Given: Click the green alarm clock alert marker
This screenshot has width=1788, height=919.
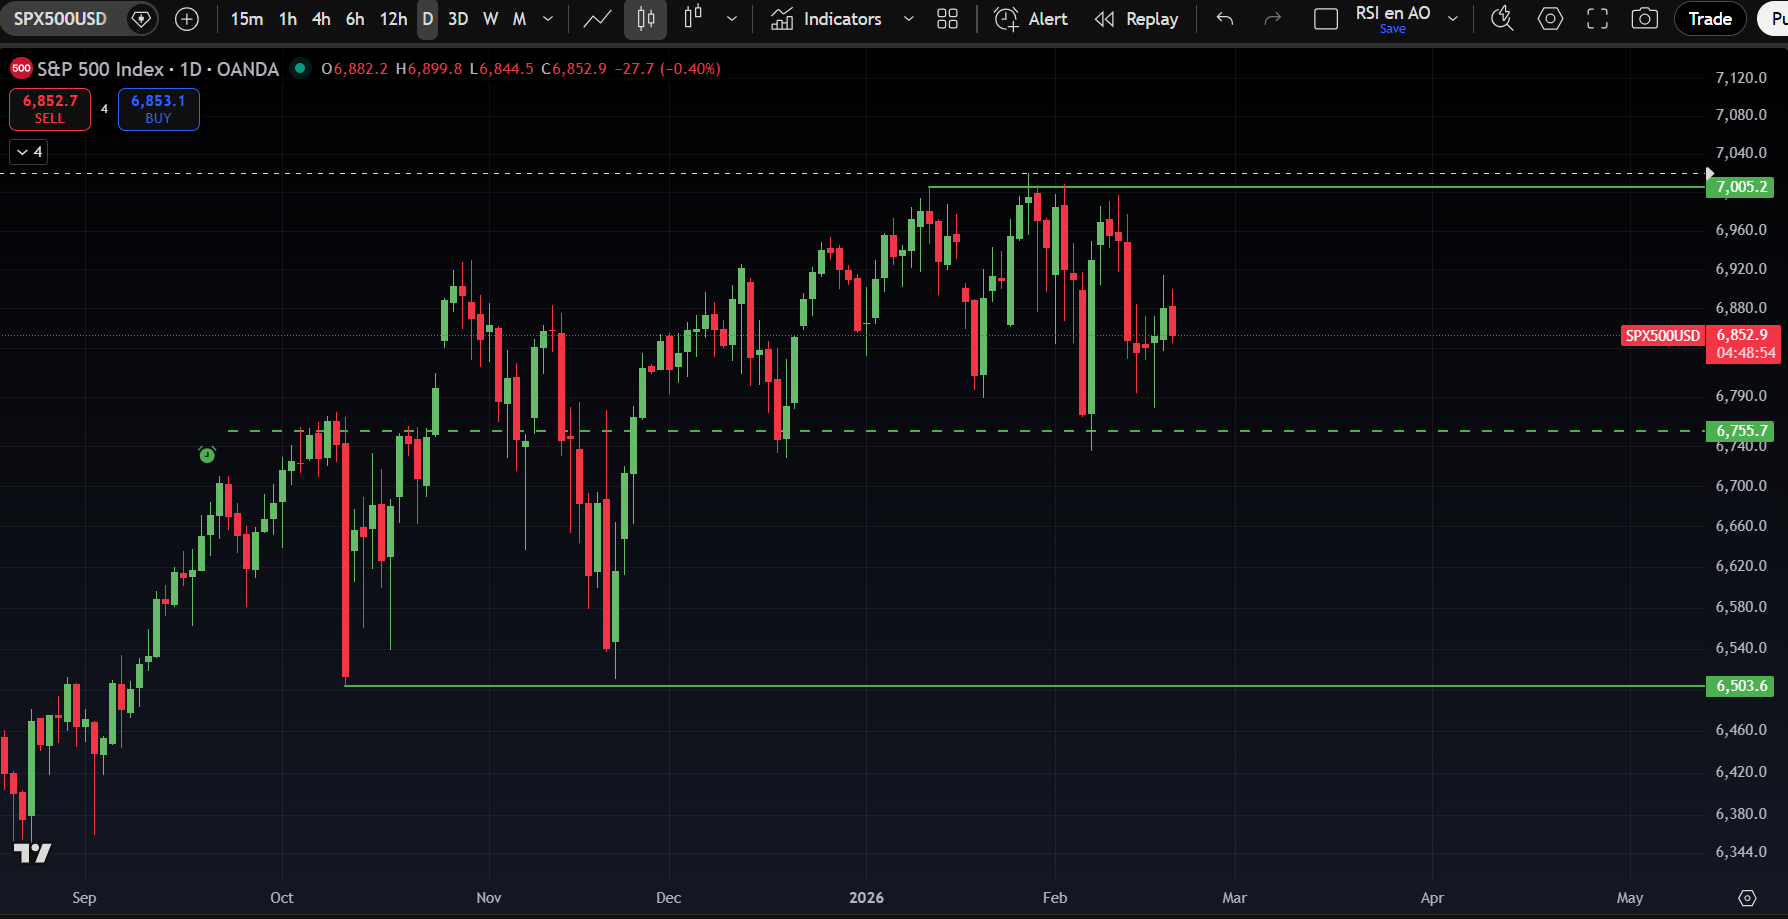Looking at the screenshot, I should tap(207, 455).
